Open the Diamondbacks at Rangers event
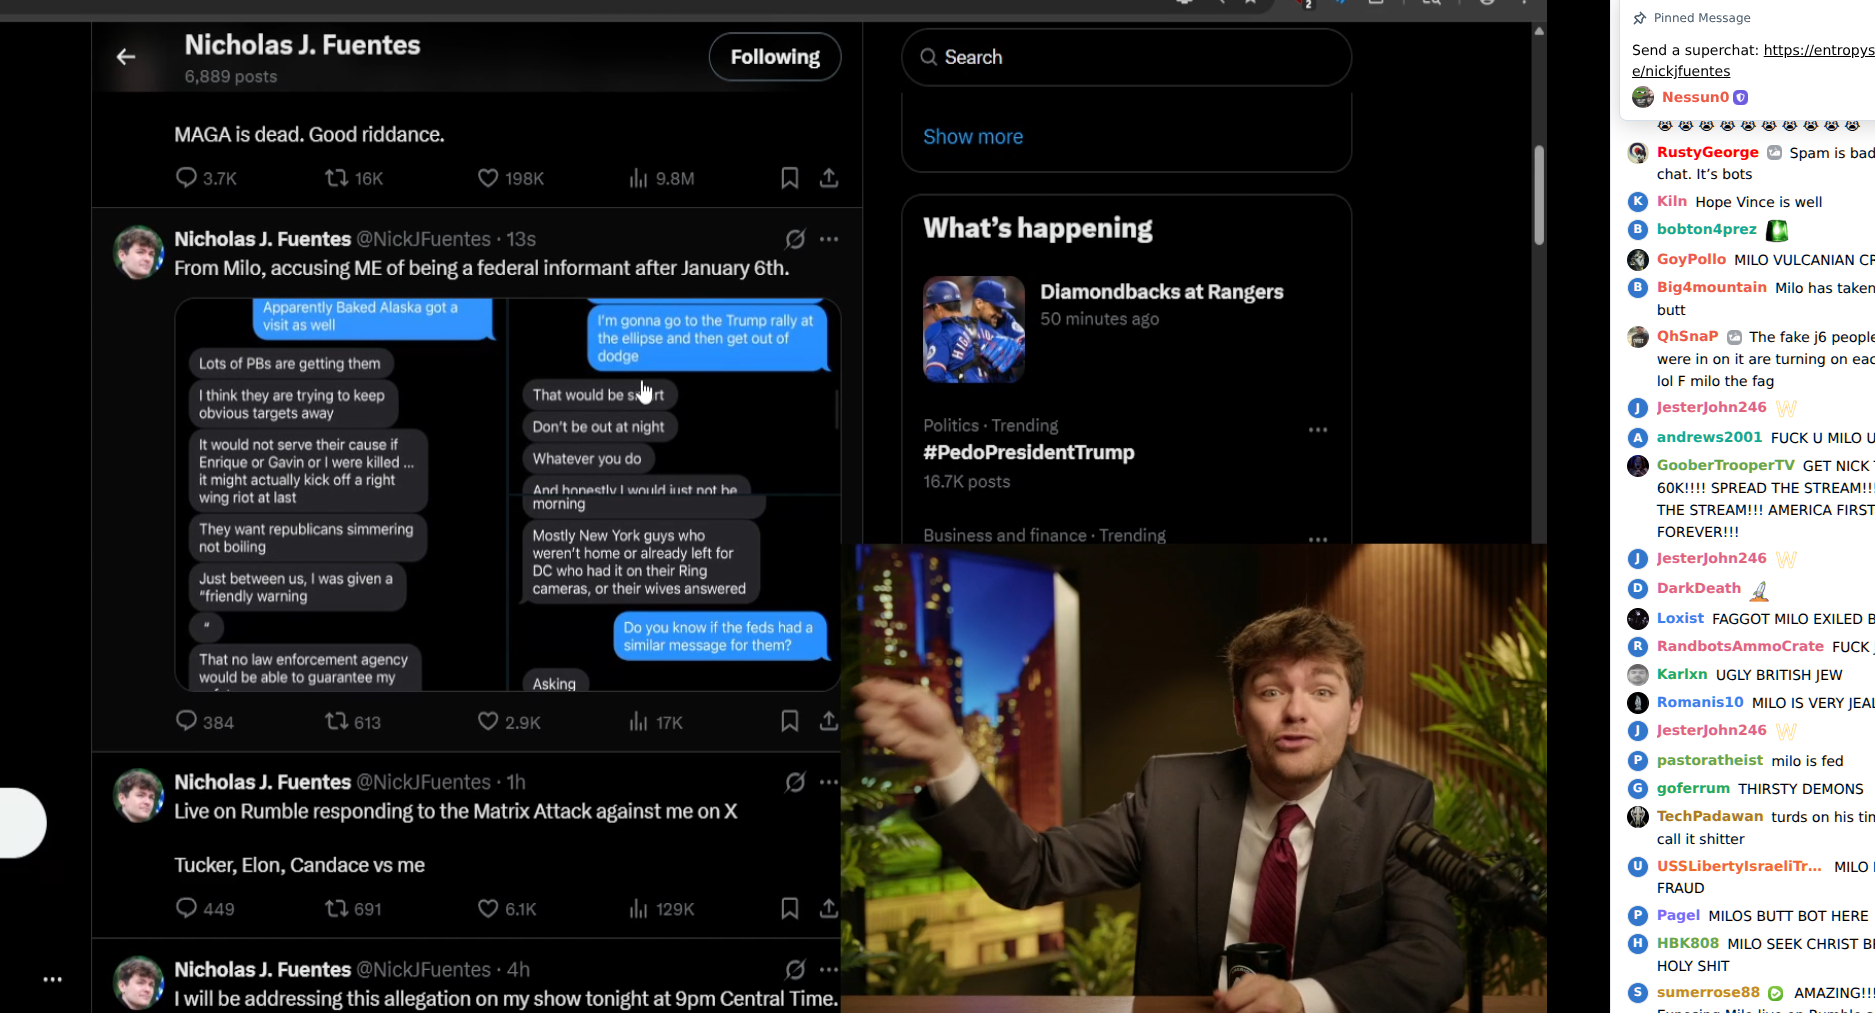 [1161, 292]
